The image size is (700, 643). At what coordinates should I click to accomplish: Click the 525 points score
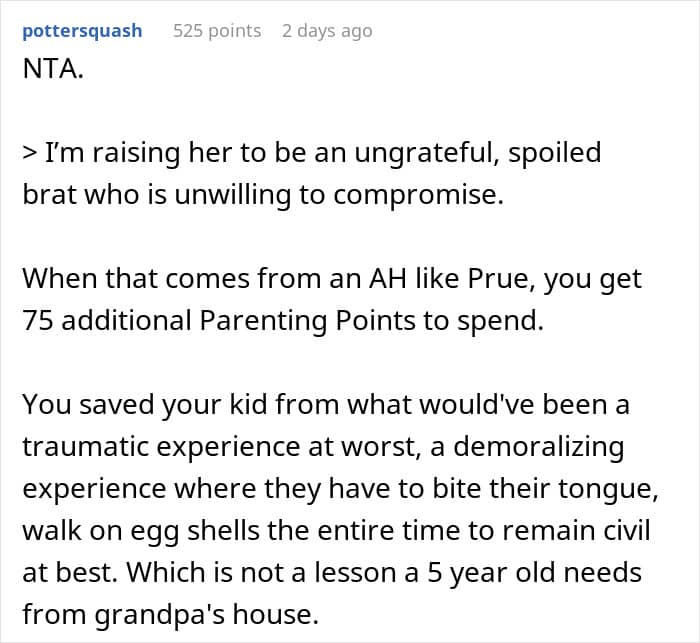(217, 31)
